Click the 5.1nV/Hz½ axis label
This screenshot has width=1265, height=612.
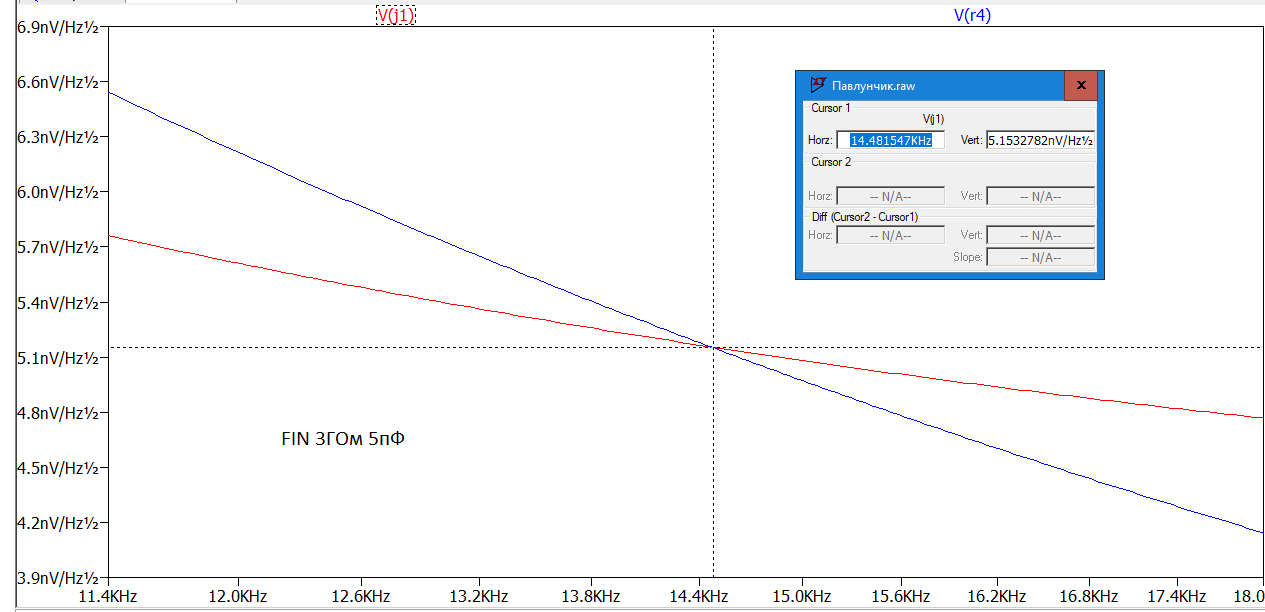click(x=58, y=358)
